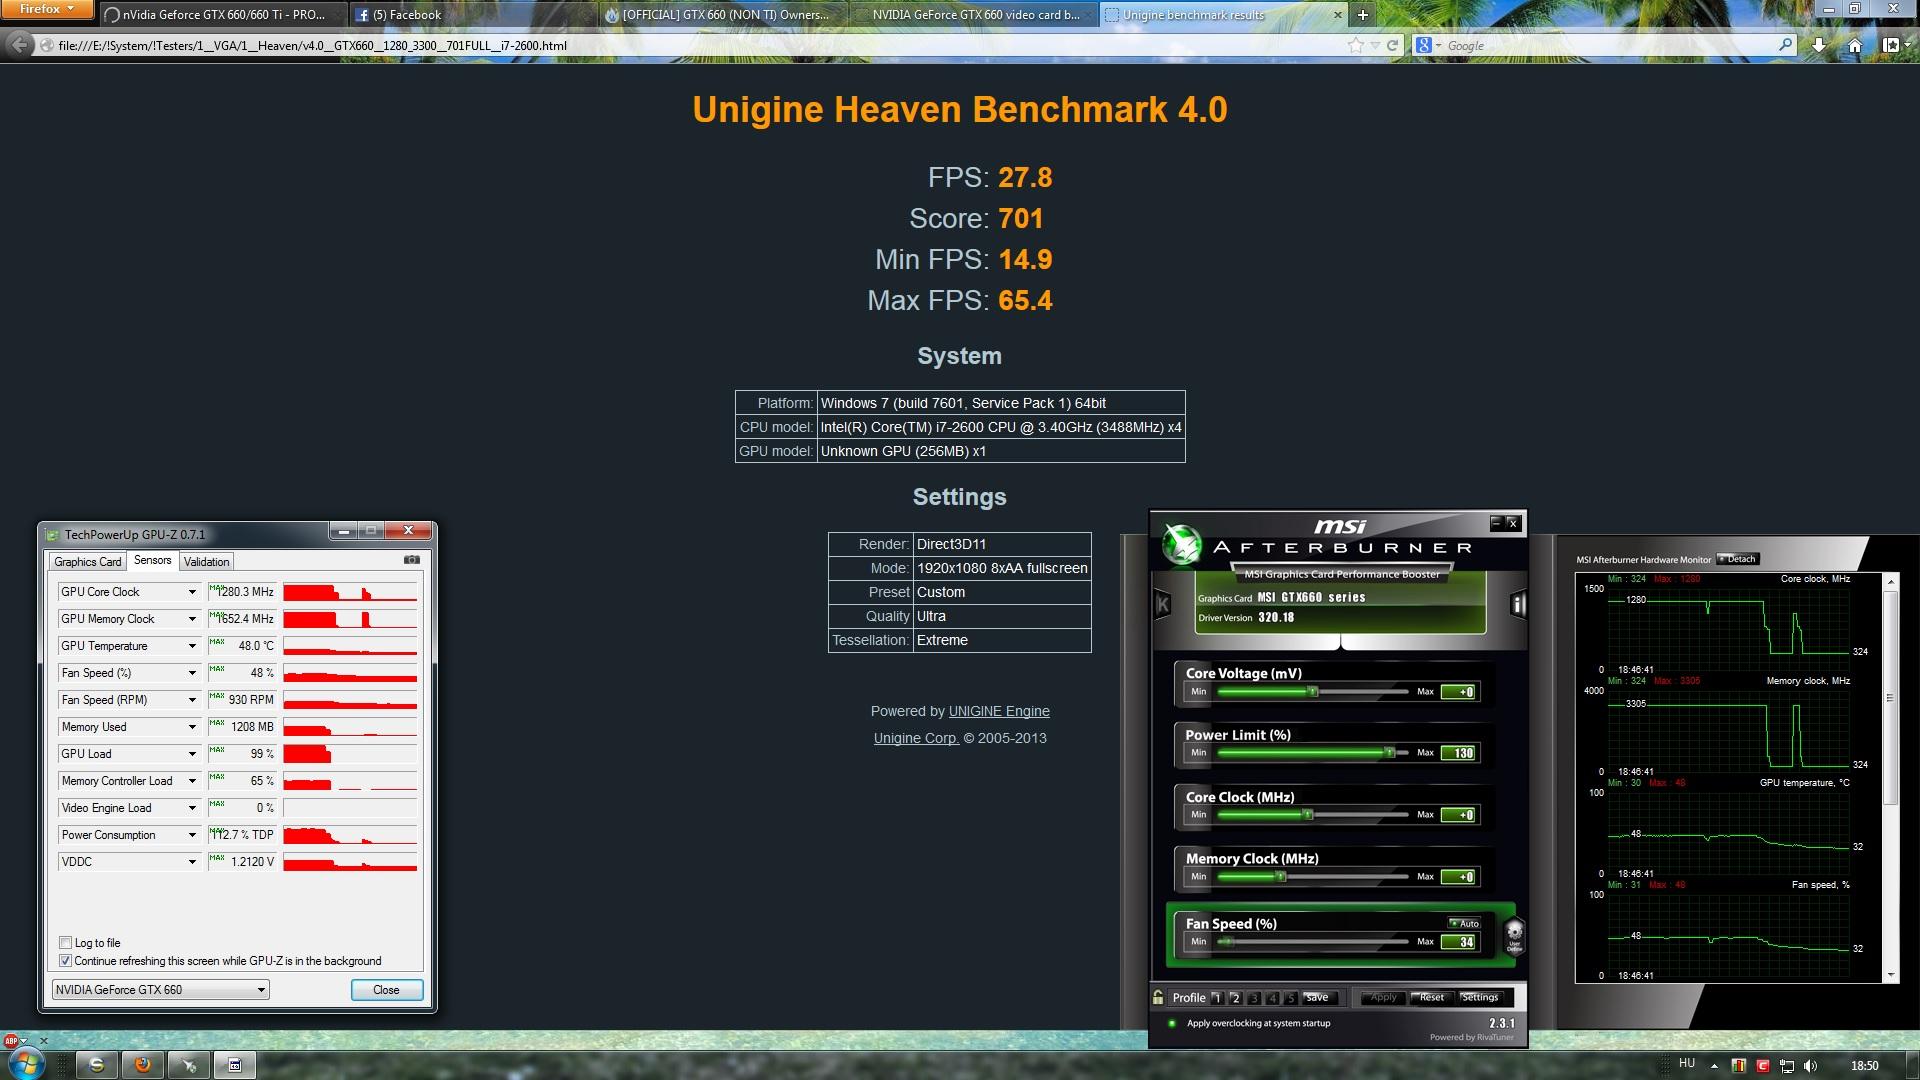Open the NVIDIA GeForce GTX 660 selector
The image size is (1920, 1080).
160,989
